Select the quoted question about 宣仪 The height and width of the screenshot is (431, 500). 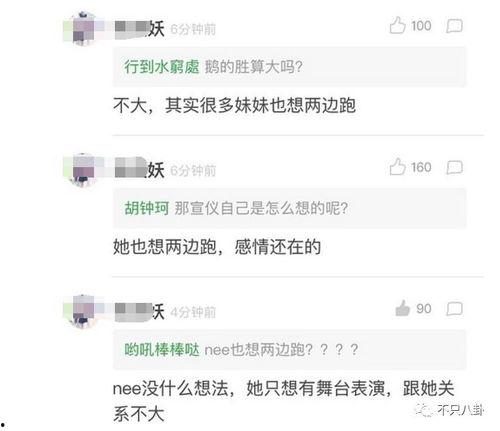pos(261,208)
